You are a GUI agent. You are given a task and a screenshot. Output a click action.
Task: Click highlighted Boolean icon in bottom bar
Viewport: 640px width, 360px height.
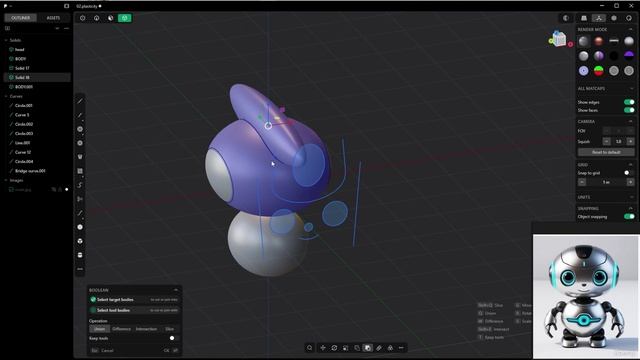[x=368, y=348]
